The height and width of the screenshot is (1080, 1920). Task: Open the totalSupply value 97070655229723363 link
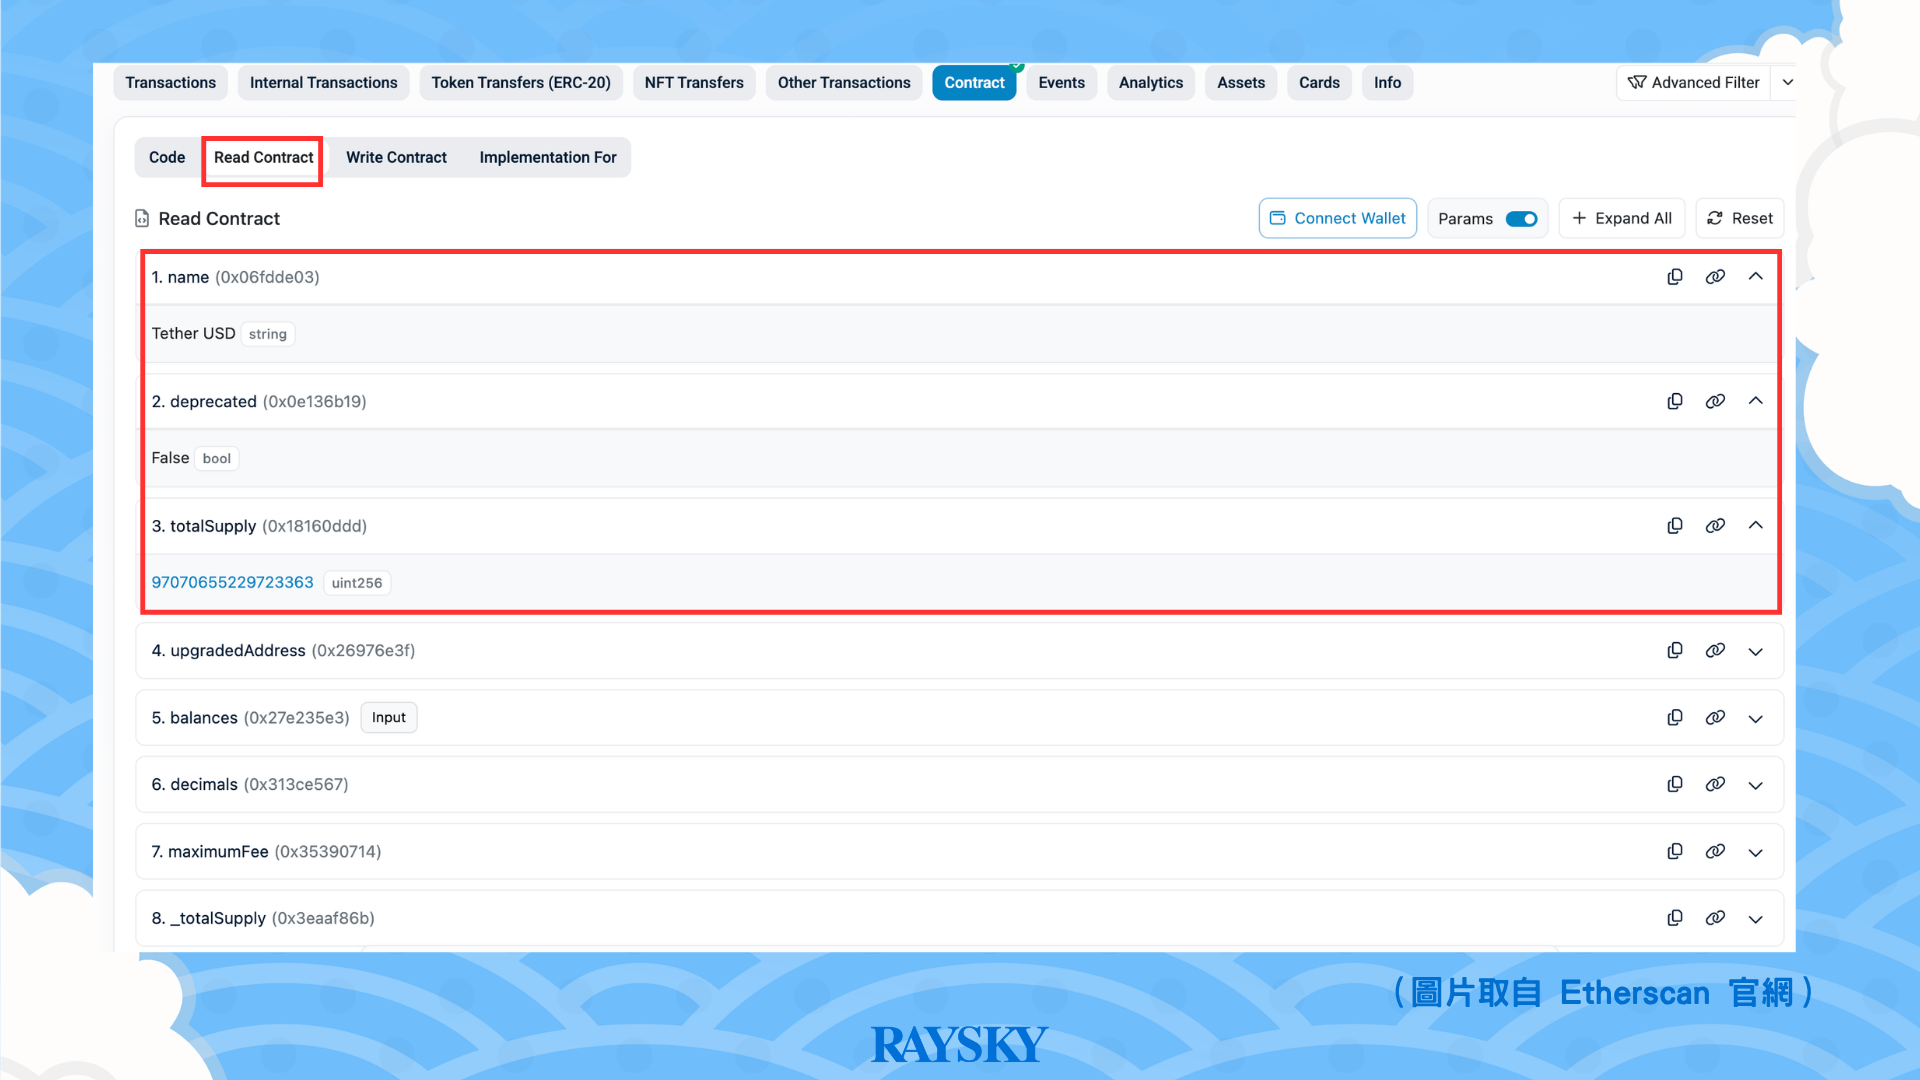click(232, 582)
